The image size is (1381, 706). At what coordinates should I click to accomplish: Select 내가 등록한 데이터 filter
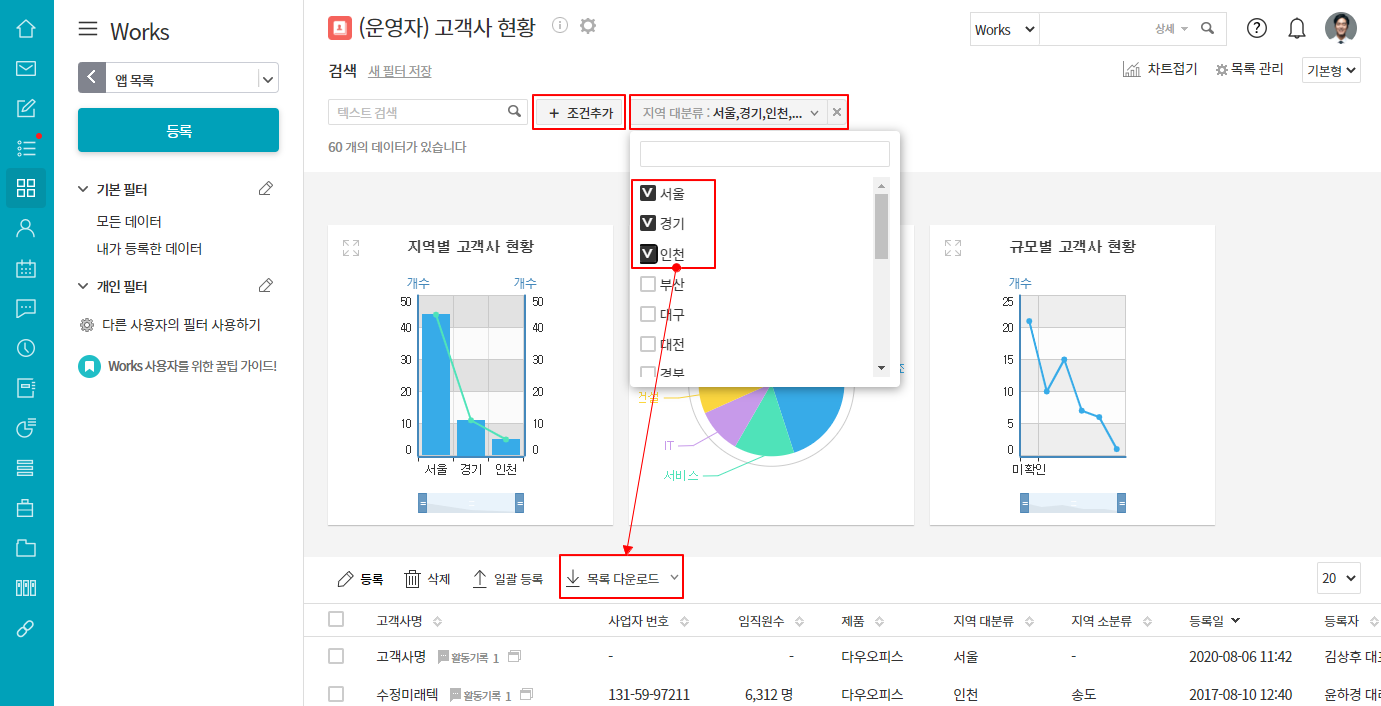click(149, 248)
